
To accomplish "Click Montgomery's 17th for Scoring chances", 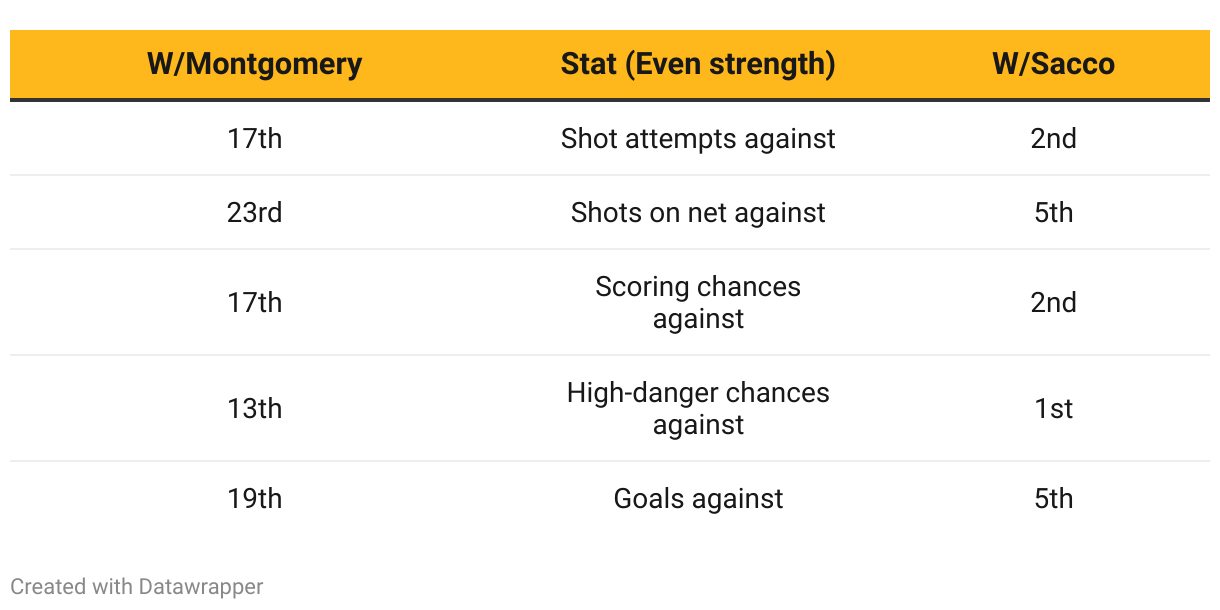I will [x=254, y=302].
